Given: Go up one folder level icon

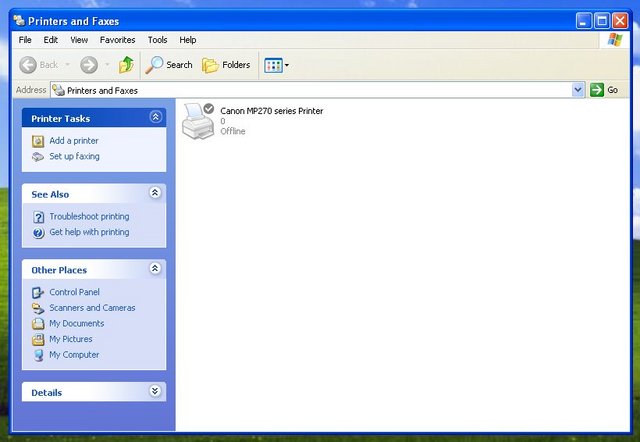Looking at the screenshot, I should (126, 65).
